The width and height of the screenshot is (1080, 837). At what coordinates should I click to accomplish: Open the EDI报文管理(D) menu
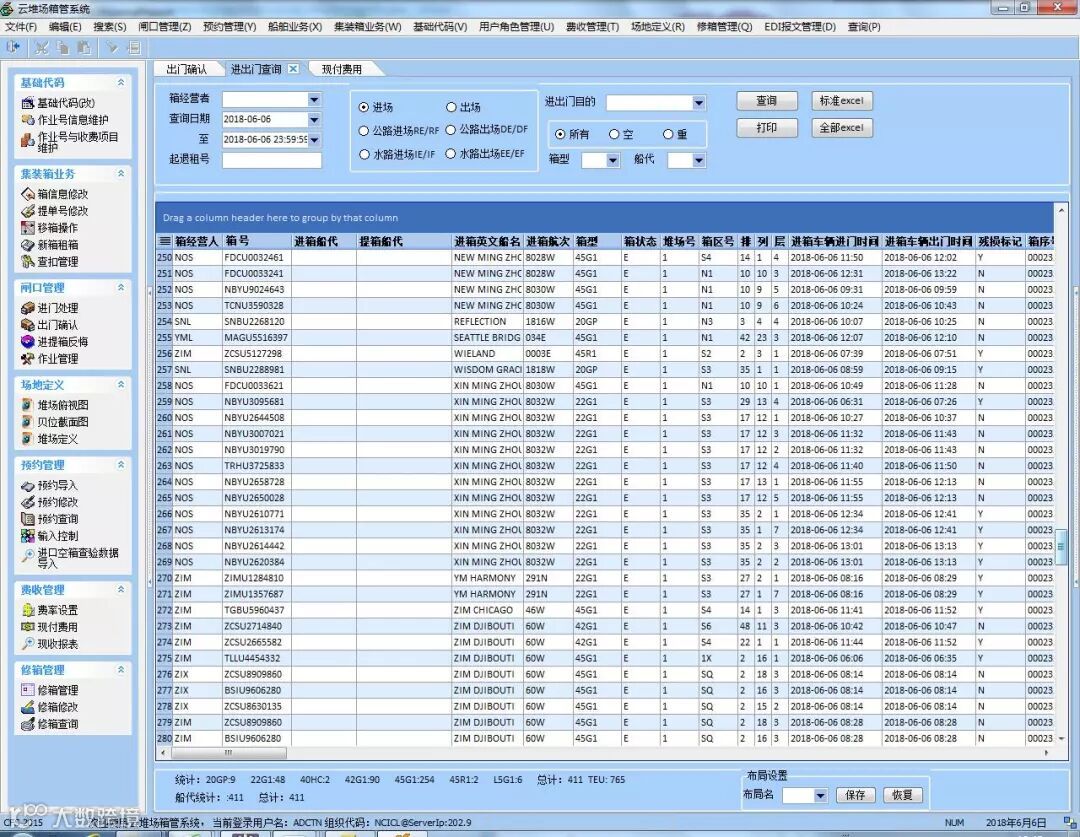point(800,27)
